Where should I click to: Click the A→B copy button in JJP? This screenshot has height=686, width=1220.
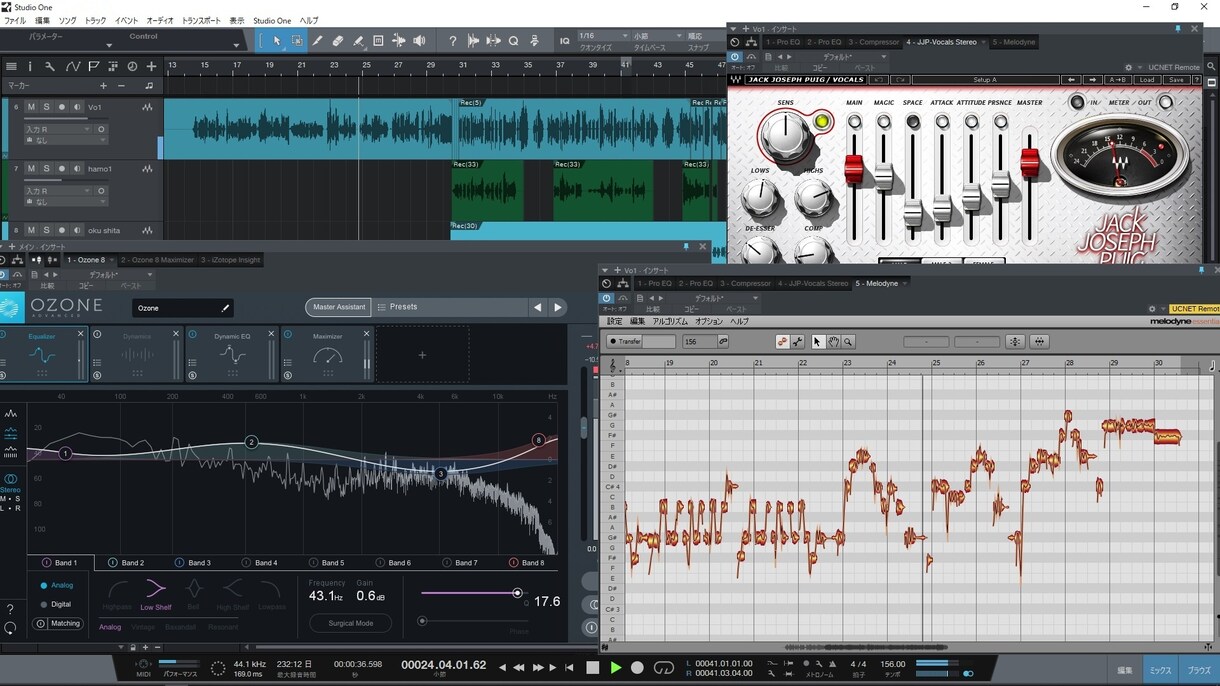click(1119, 80)
